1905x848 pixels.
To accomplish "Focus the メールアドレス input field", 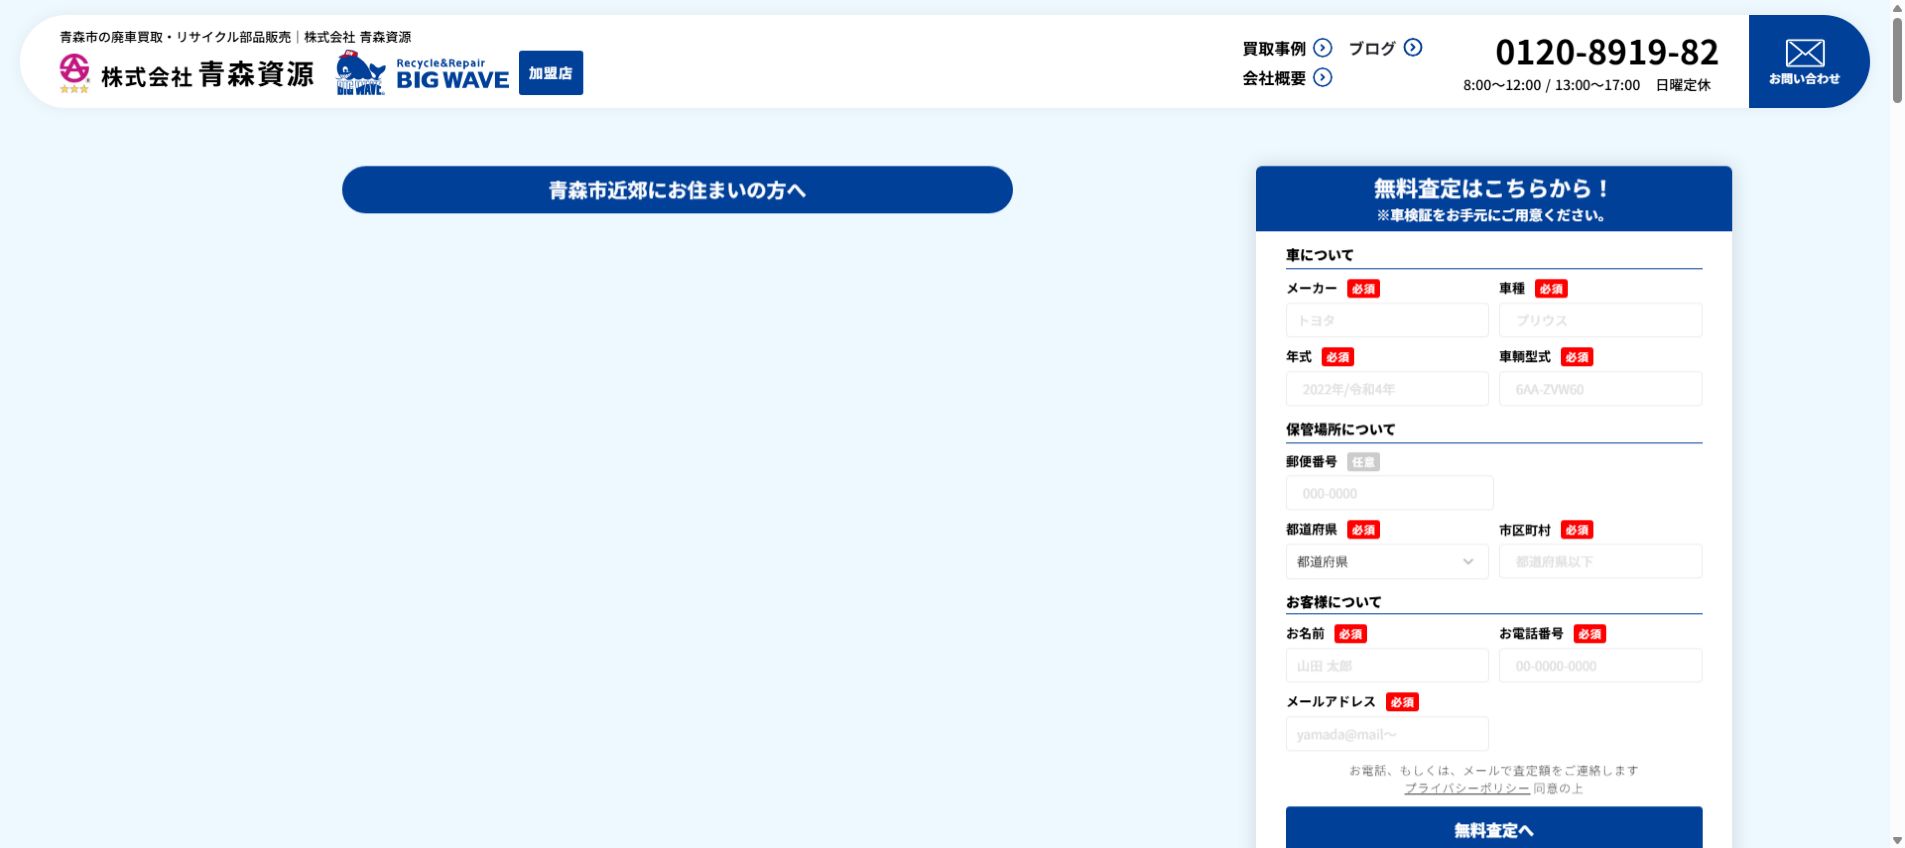I will (1387, 733).
